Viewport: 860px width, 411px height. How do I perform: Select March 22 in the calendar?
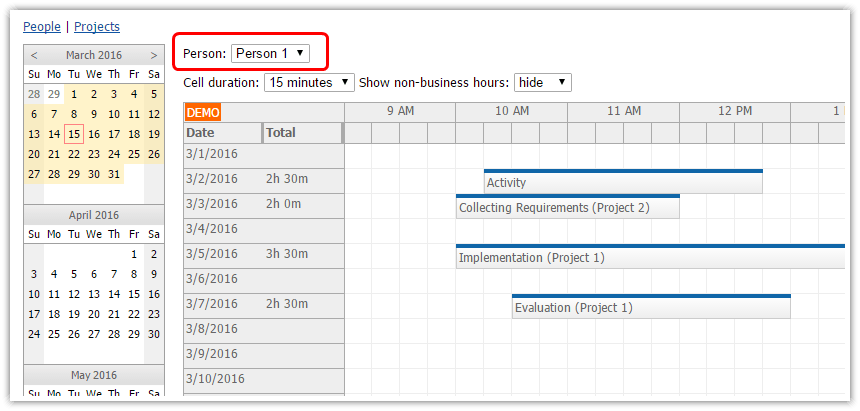click(x=74, y=154)
